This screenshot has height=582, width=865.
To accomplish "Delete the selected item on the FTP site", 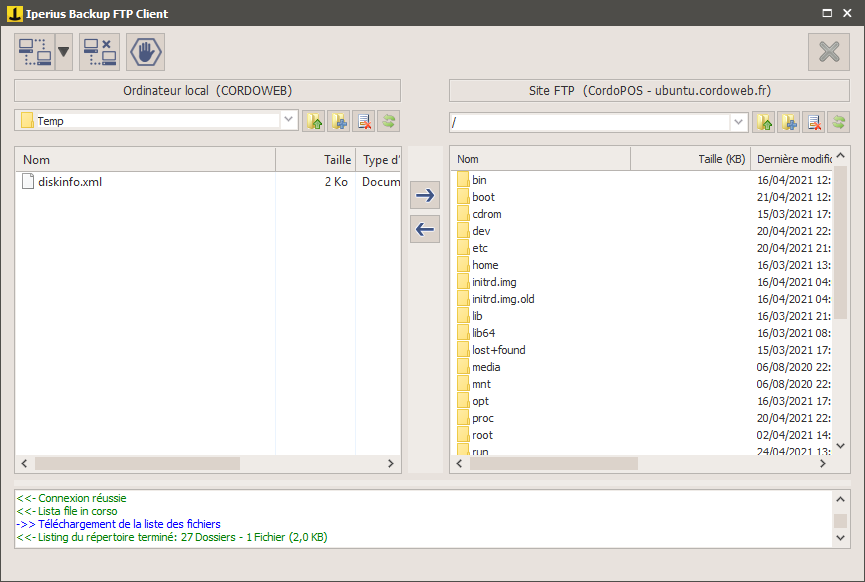I will pyautogui.click(x=814, y=122).
